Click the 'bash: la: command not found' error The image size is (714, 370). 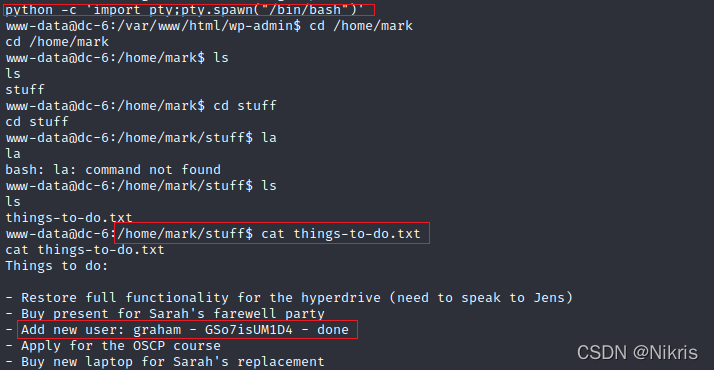[113, 170]
